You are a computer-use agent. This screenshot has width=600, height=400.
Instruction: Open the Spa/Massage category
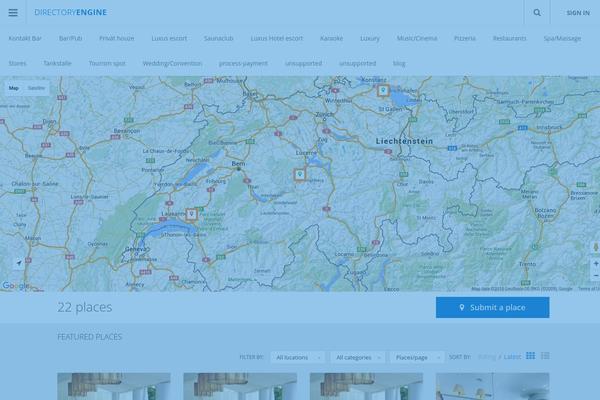(x=562, y=38)
